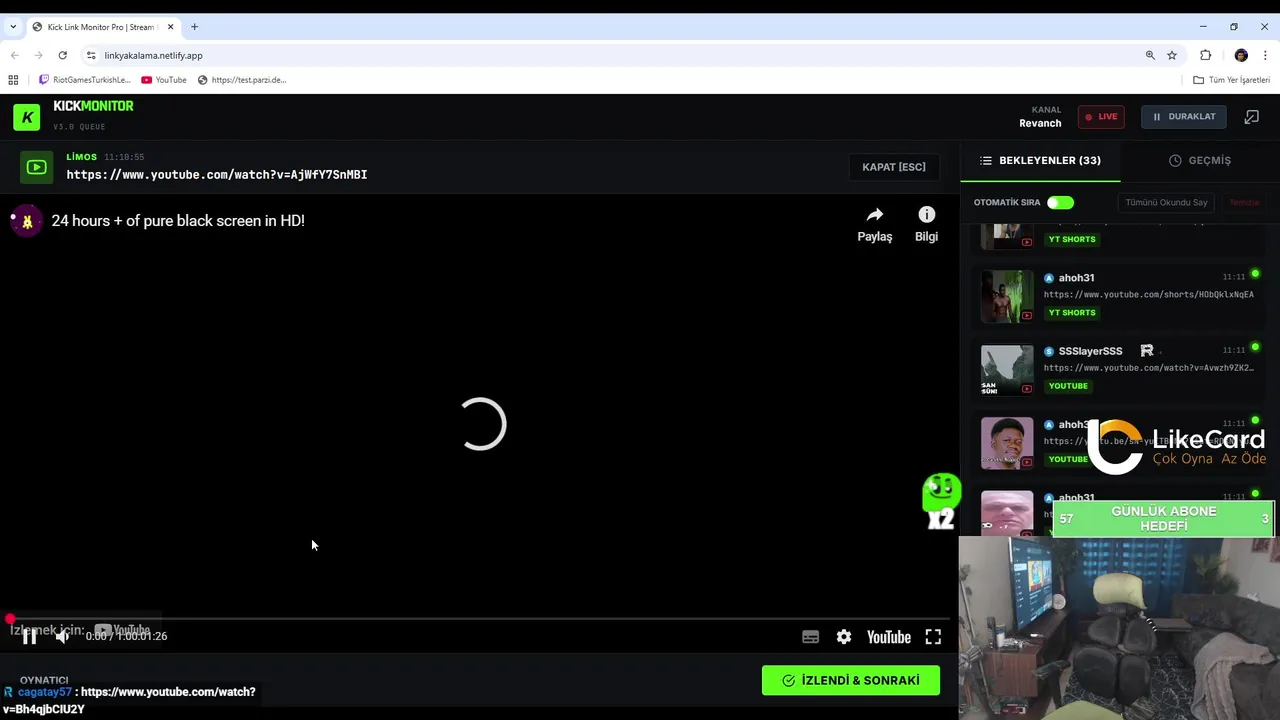Viewport: 1280px width, 720px height.
Task: Open the Bilgi info icon
Action: pyautogui.click(x=927, y=215)
